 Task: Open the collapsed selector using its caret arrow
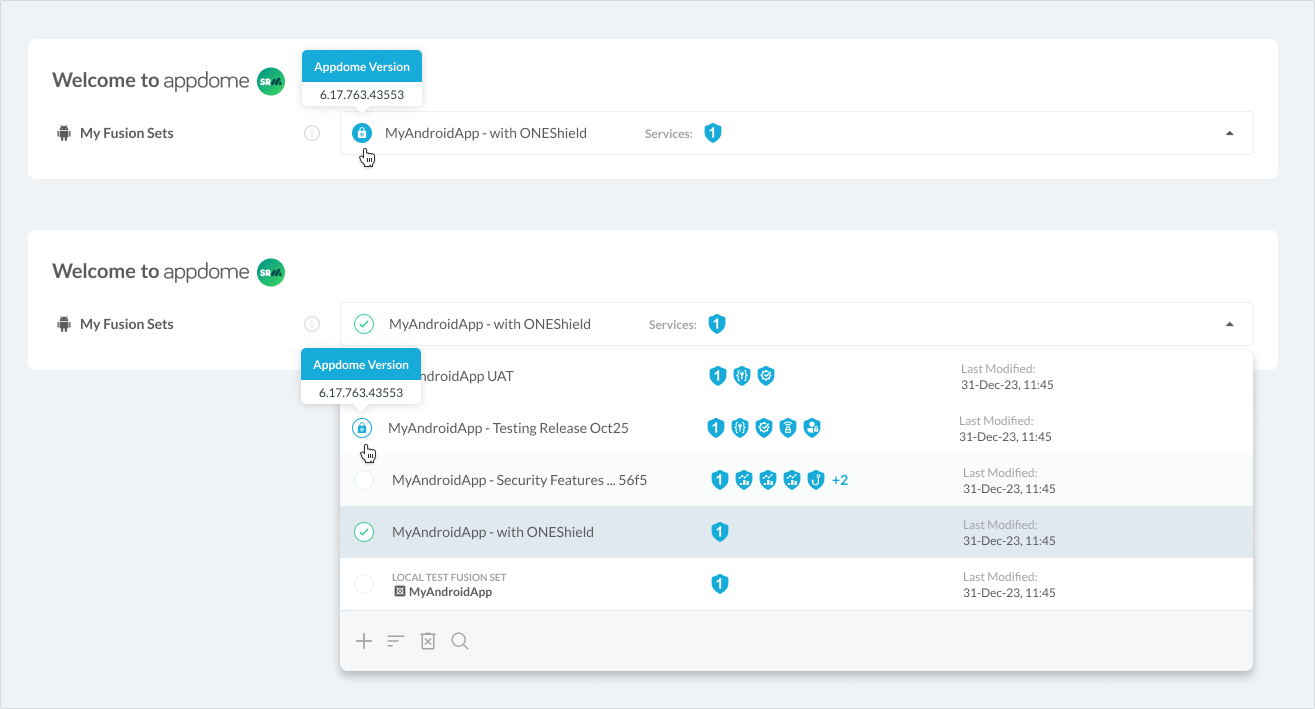[1230, 133]
